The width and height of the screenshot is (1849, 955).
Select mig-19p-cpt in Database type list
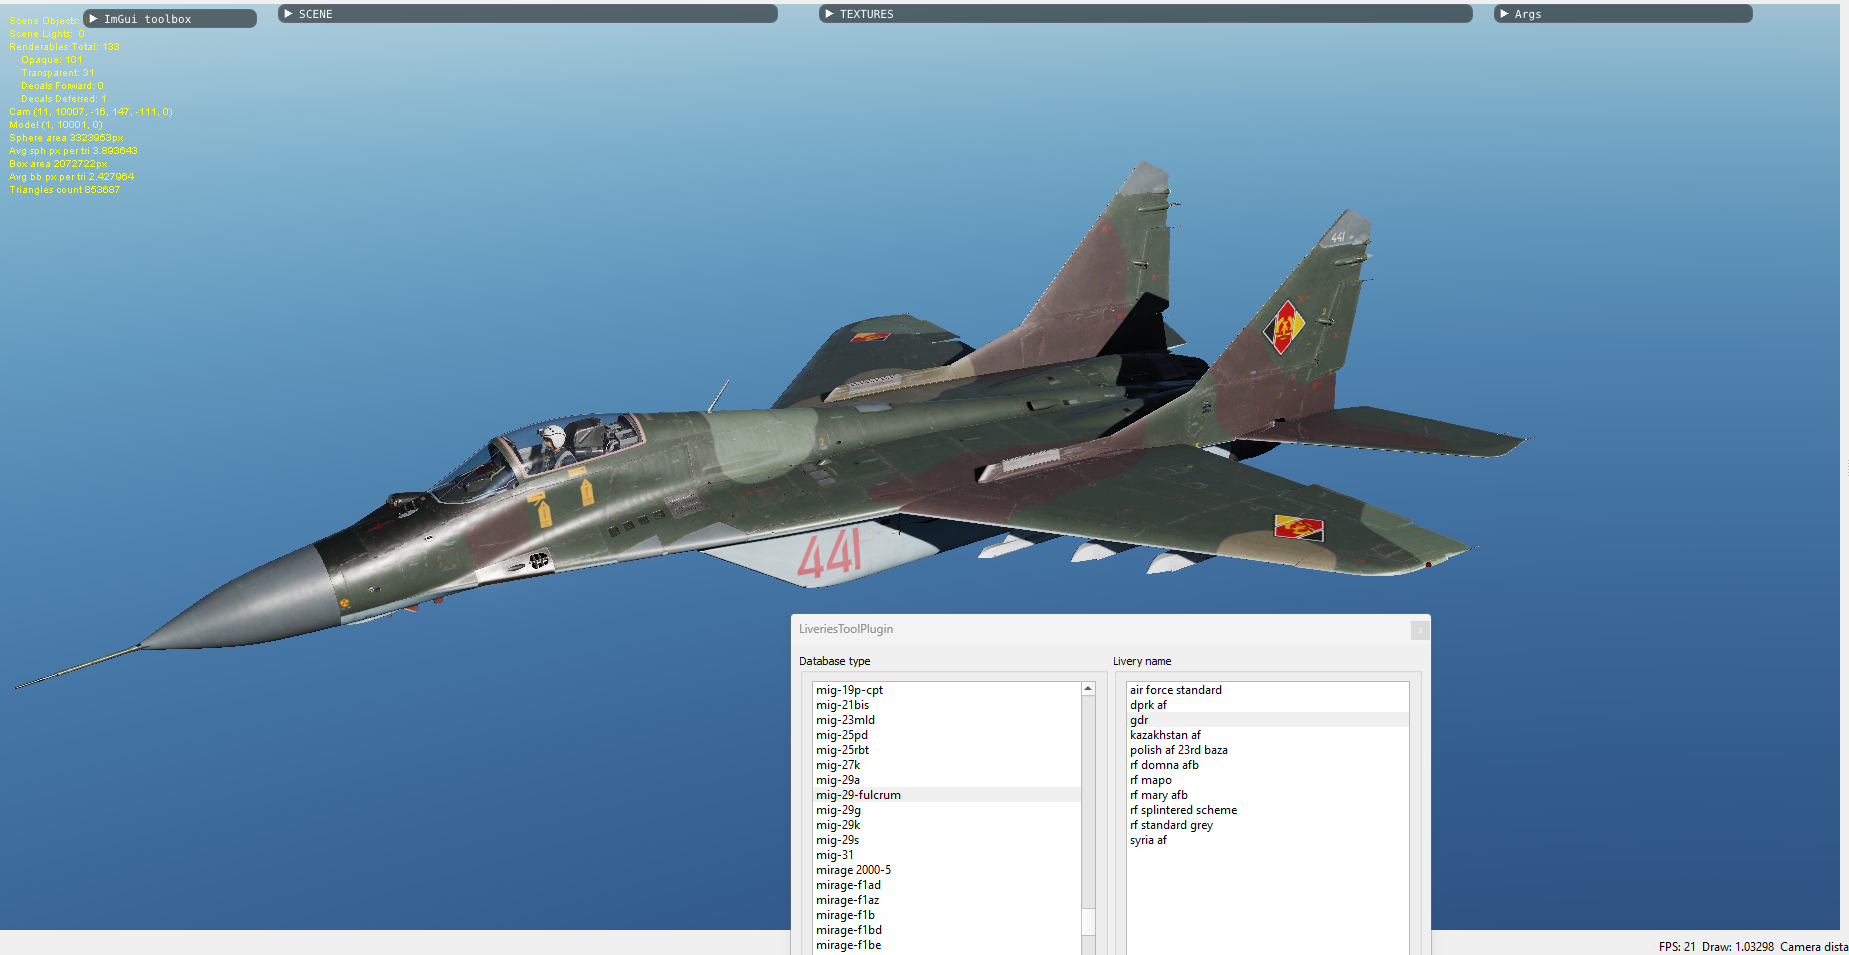click(x=946, y=690)
